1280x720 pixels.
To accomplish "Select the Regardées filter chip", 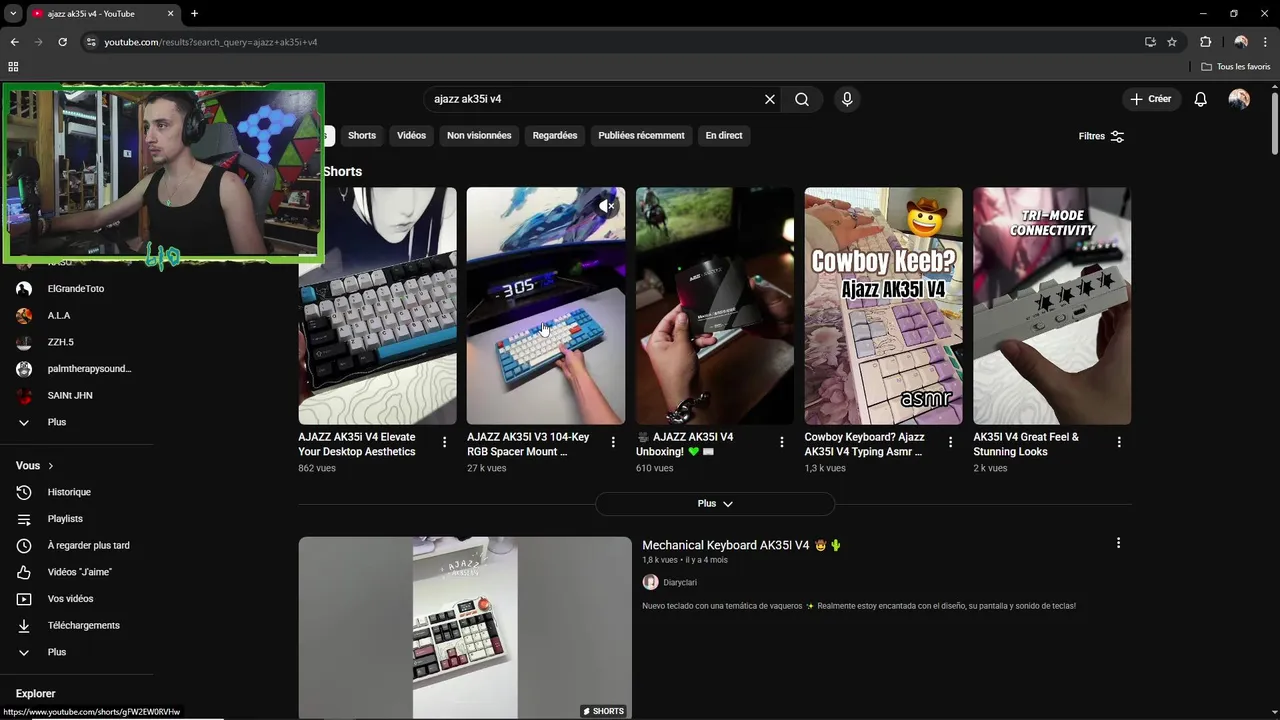I will pos(555,136).
